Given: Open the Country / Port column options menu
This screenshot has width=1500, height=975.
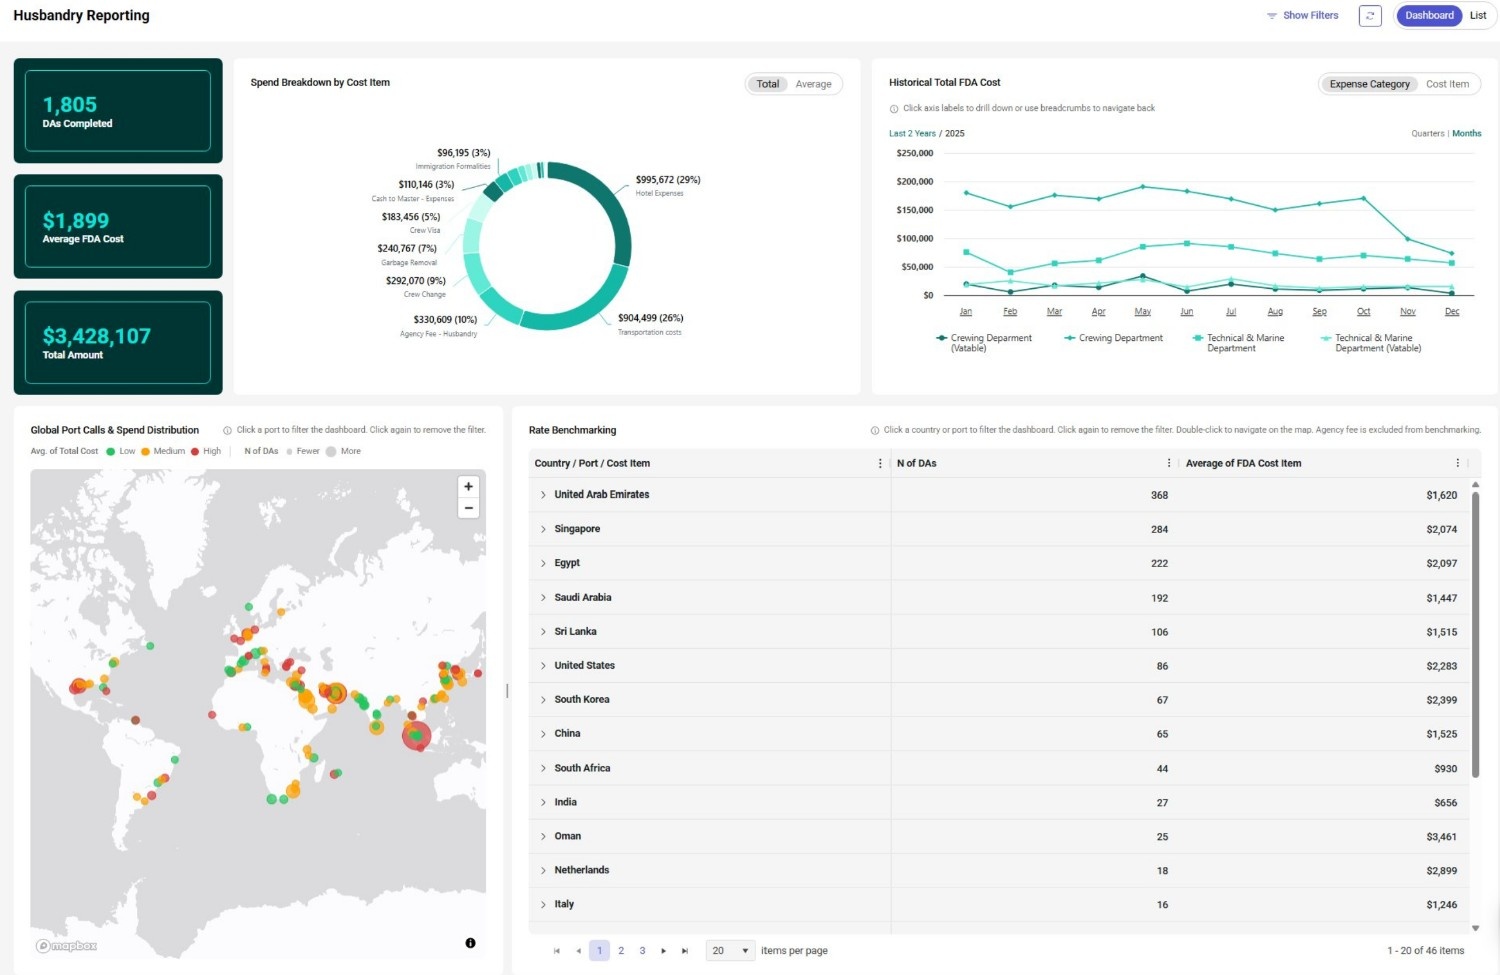Looking at the screenshot, I should (880, 463).
